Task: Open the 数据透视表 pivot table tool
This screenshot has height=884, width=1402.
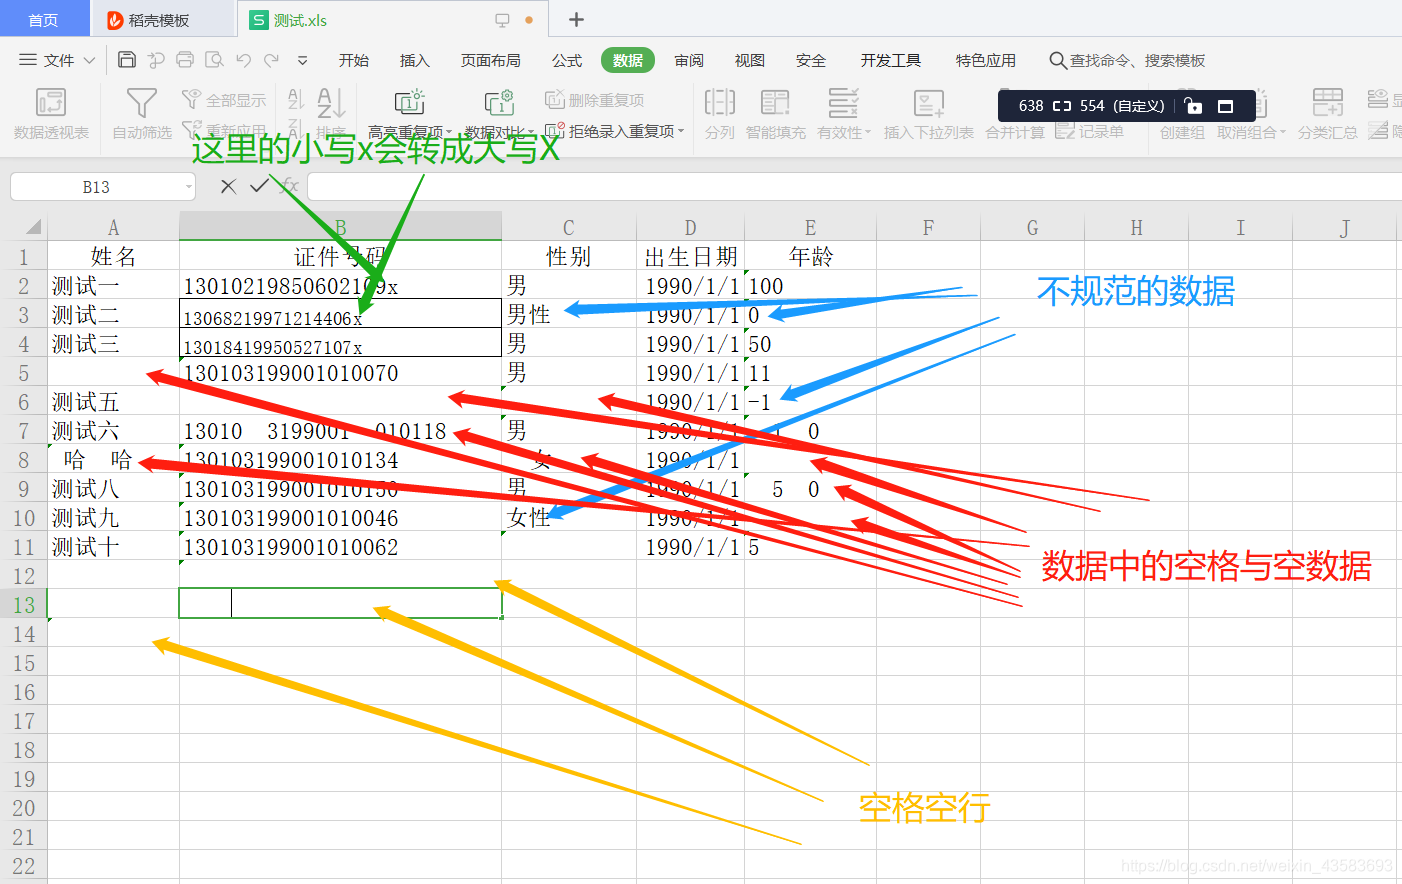Action: pos(51,113)
